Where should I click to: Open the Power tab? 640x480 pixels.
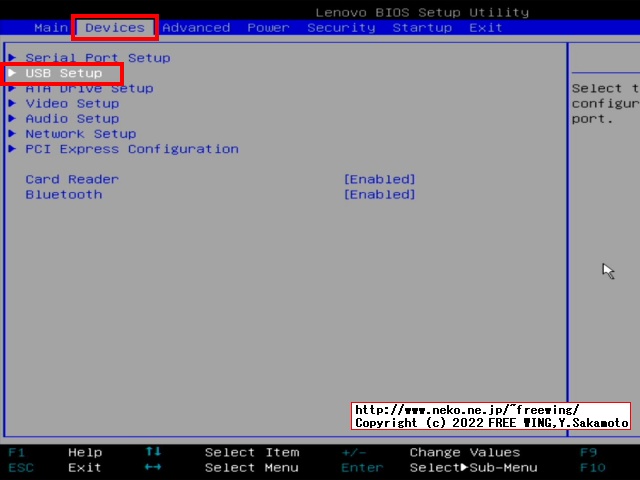coord(268,28)
